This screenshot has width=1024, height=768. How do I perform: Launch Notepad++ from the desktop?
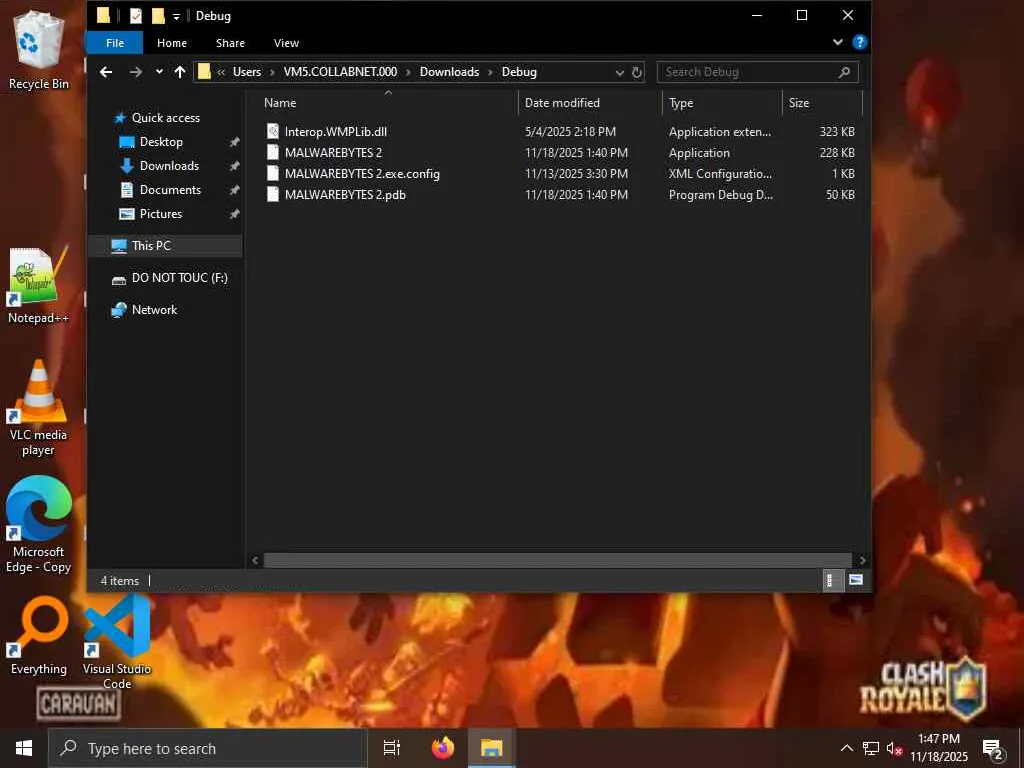[38, 285]
